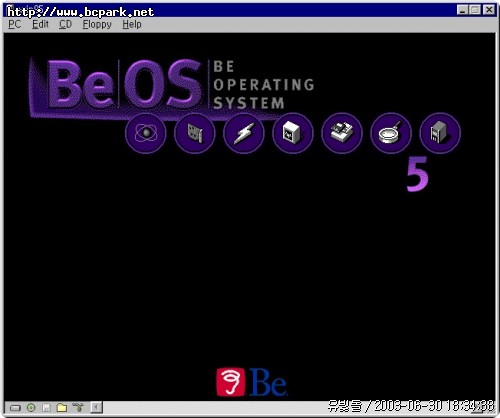Click the hard disk status icon
The height and width of the screenshot is (418, 500).
coord(15,407)
